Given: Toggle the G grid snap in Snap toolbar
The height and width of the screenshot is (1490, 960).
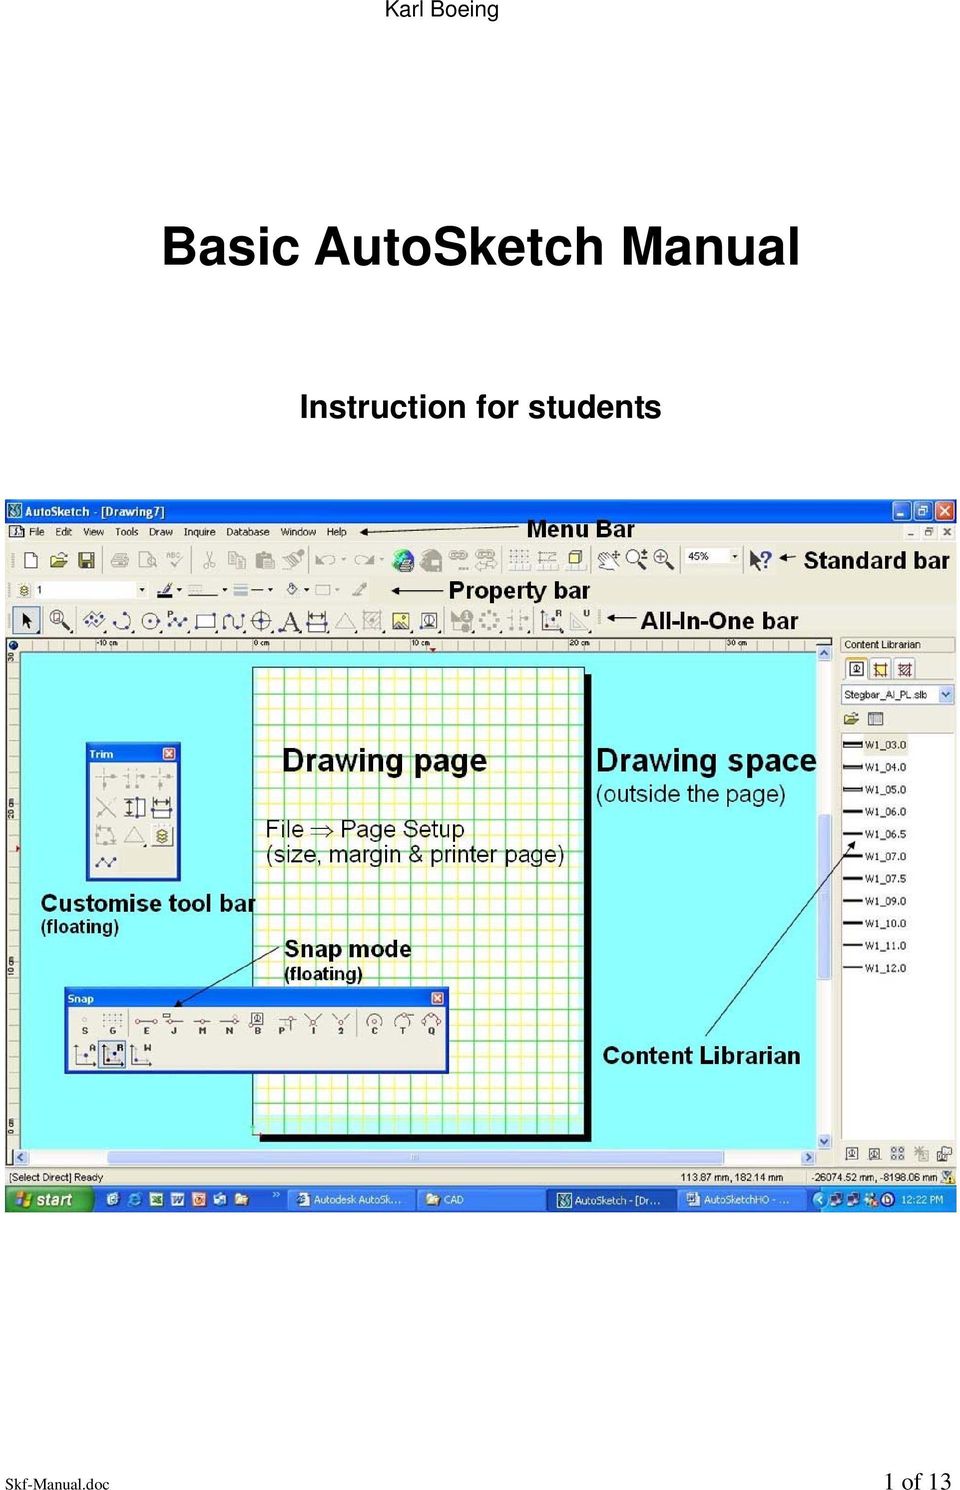Looking at the screenshot, I should click(112, 1023).
